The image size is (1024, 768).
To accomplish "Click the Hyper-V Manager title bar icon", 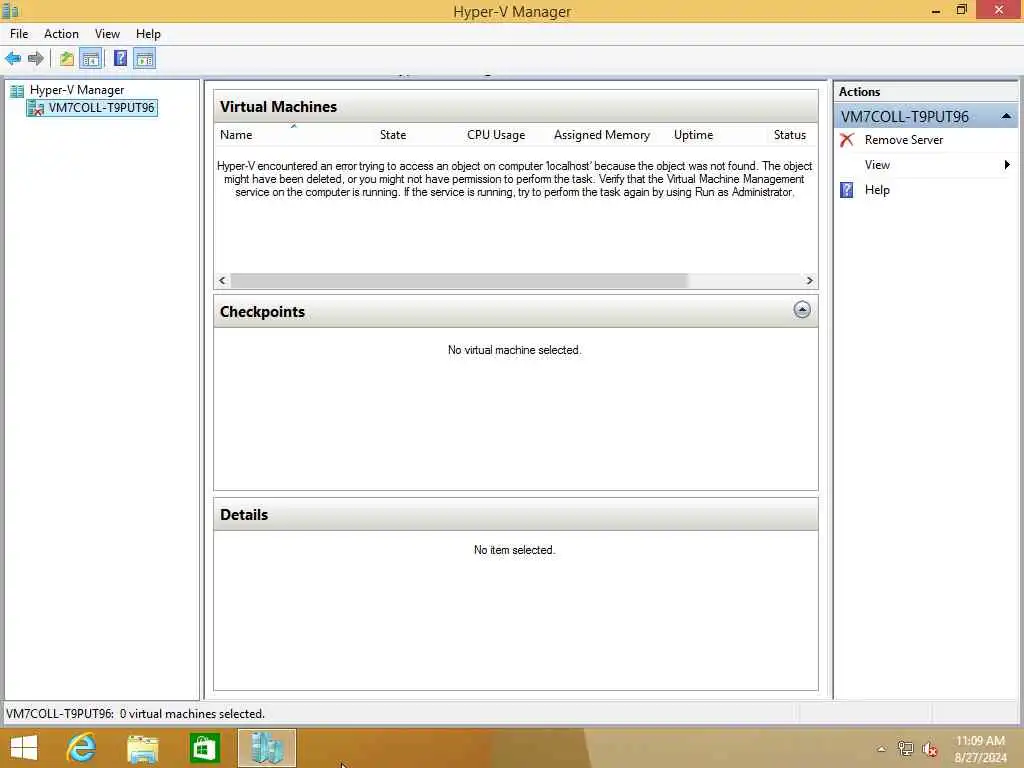I will (x=10, y=10).
